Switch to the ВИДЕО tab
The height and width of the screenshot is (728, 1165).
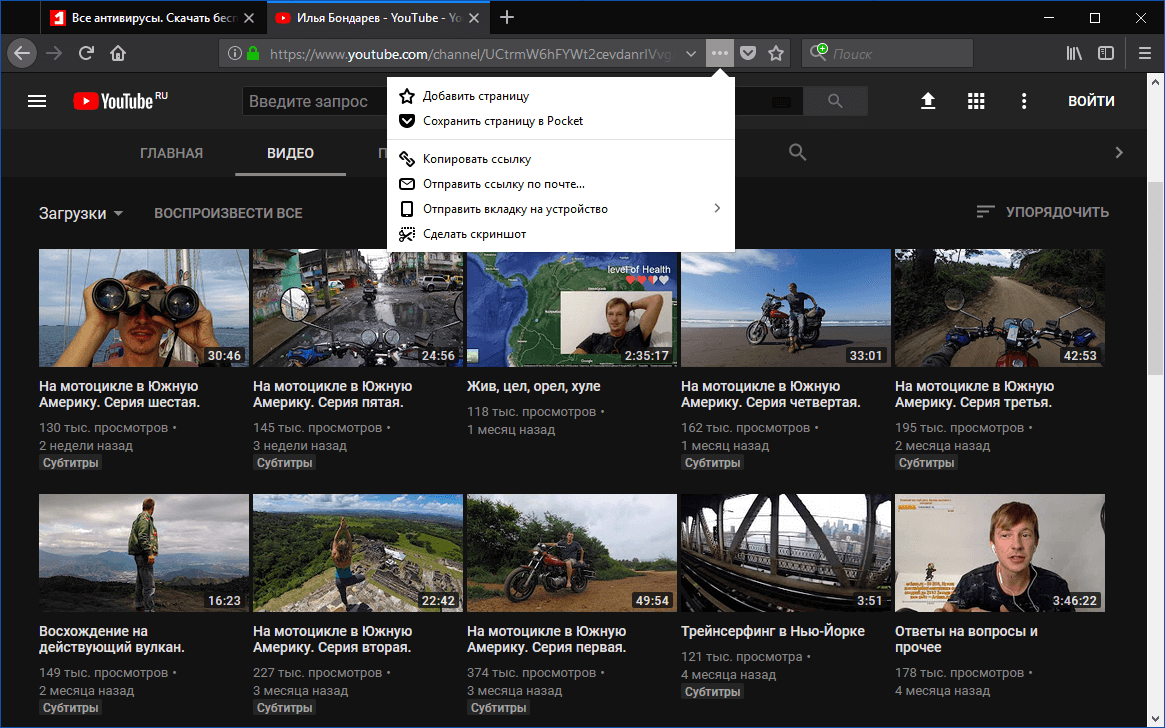289,153
